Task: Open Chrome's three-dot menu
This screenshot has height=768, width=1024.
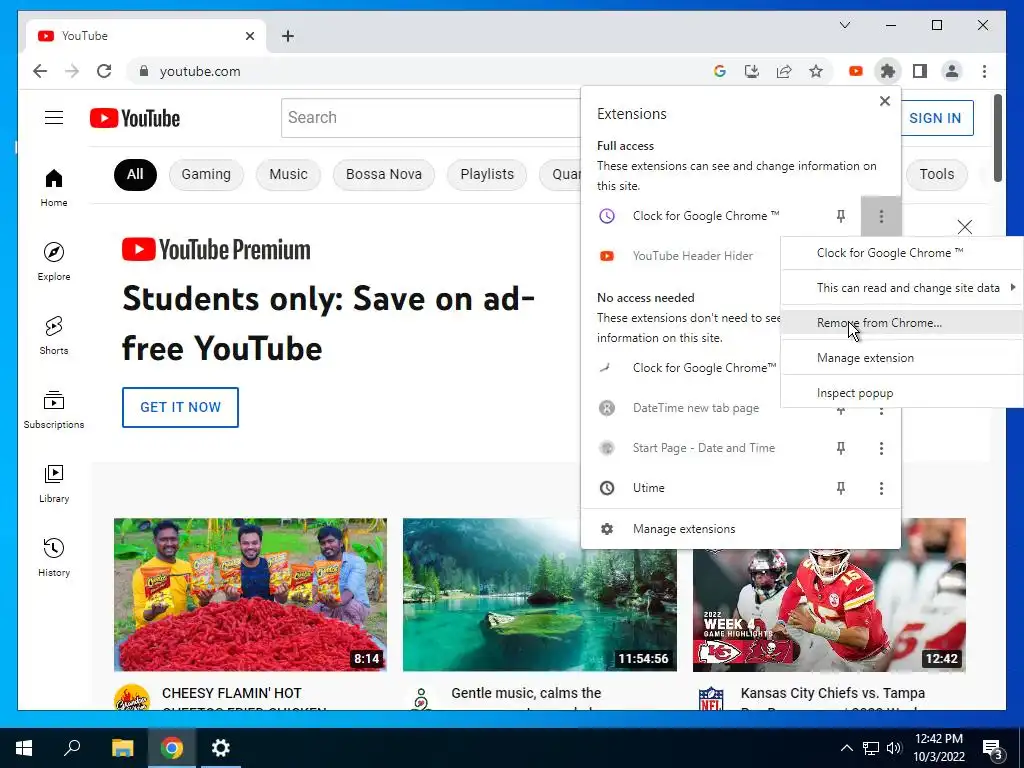Action: pos(984,71)
